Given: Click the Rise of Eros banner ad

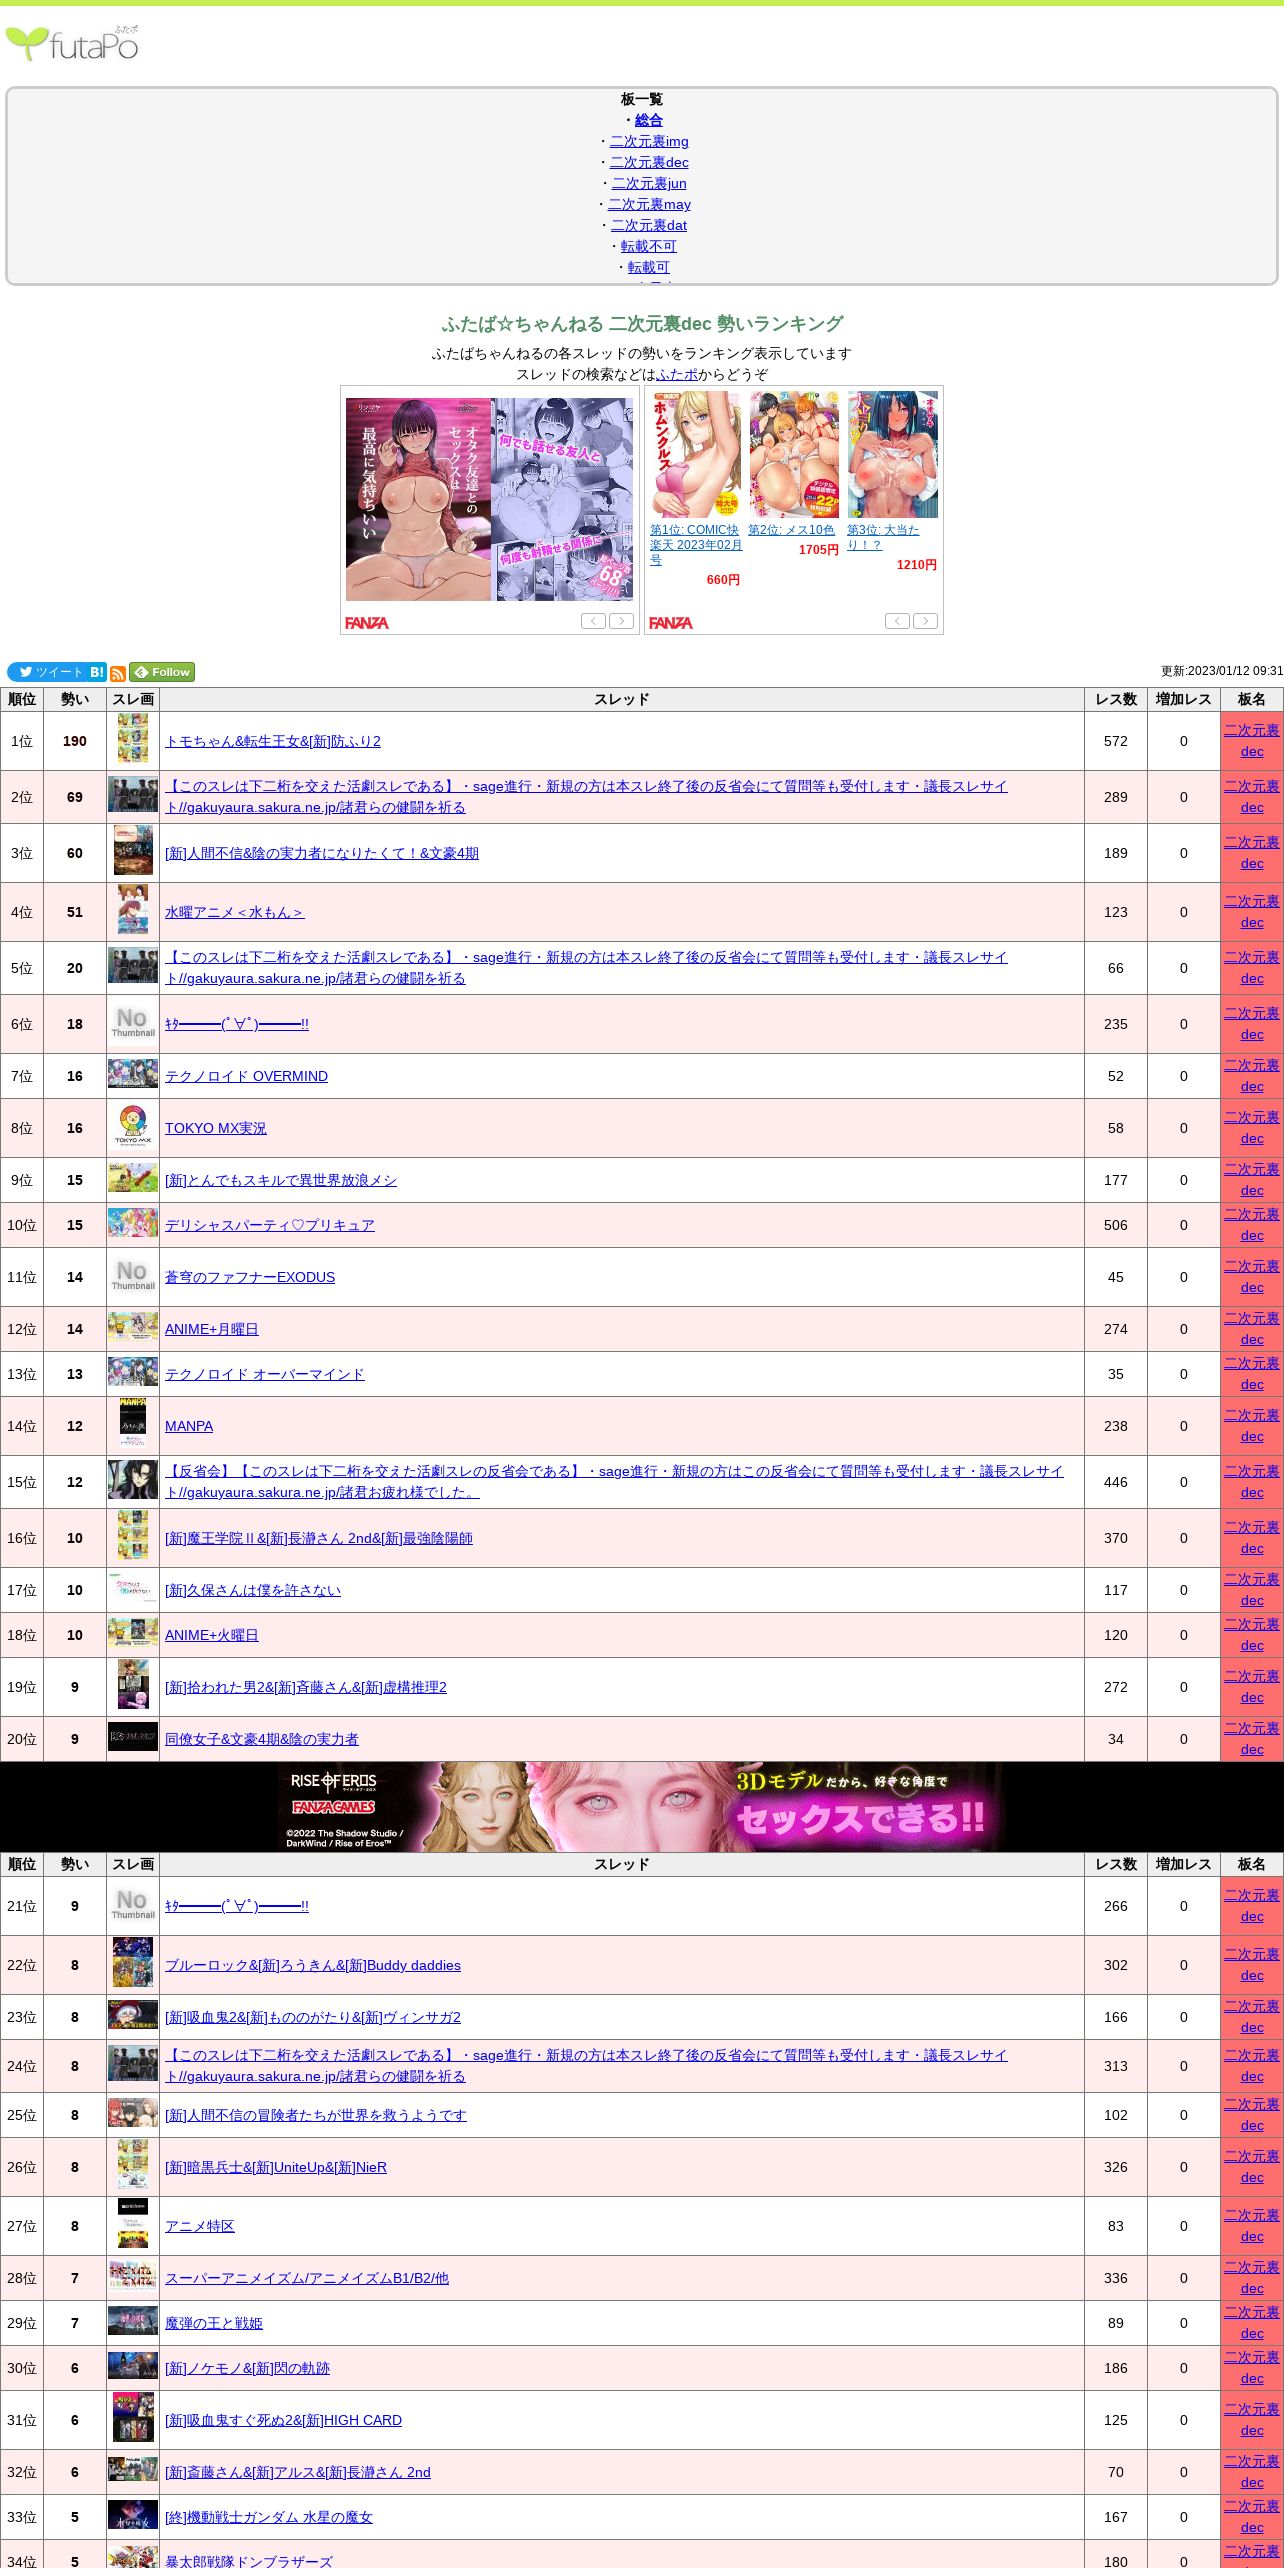Looking at the screenshot, I should pos(642,1807).
